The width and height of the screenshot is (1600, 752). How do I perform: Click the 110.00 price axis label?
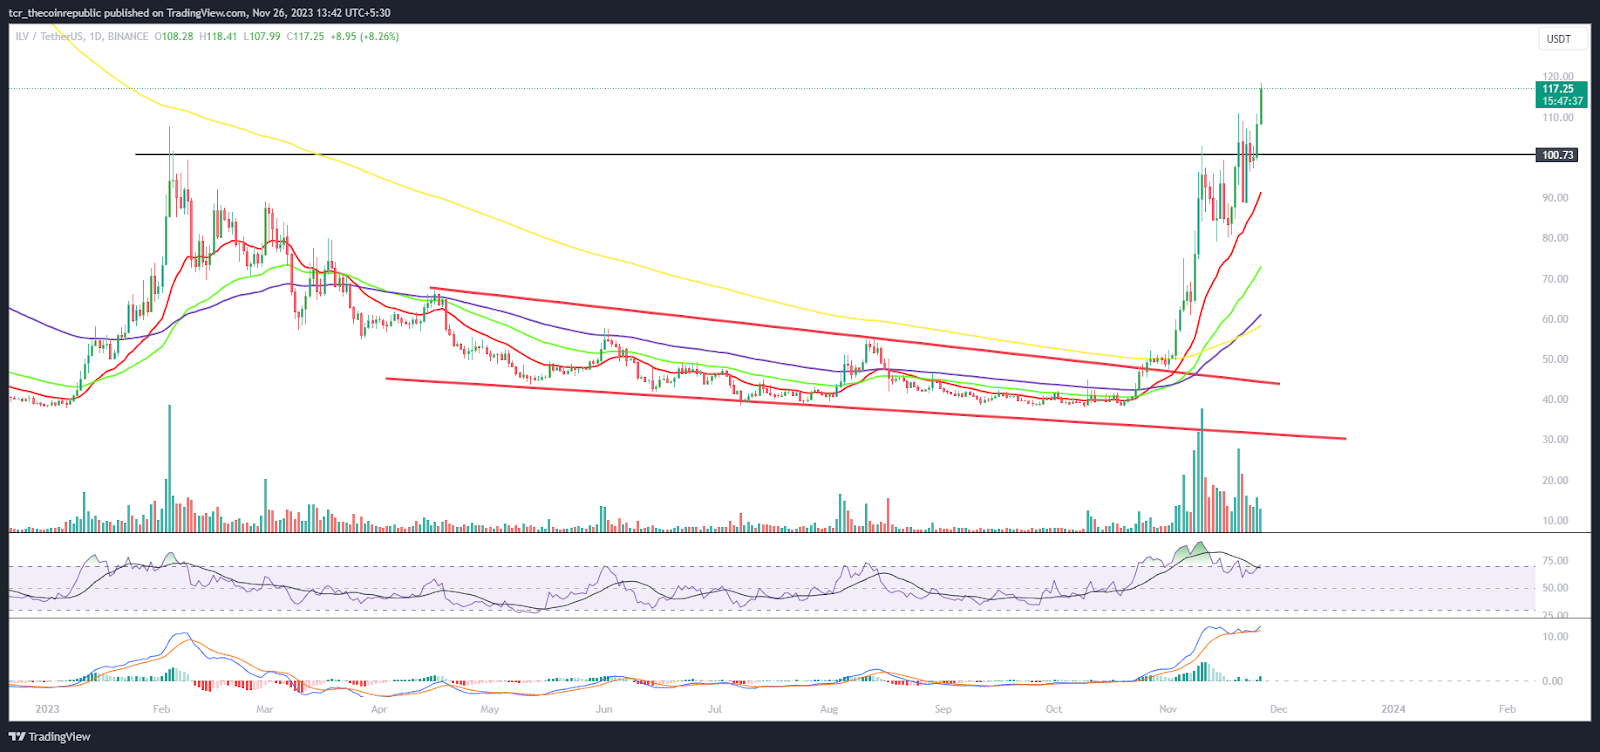1557,118
